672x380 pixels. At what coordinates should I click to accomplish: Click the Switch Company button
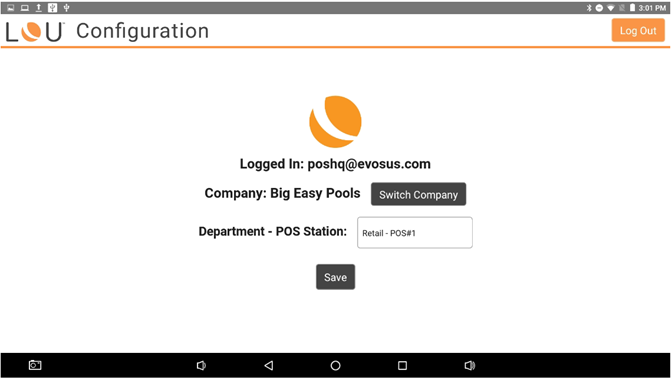[418, 194]
